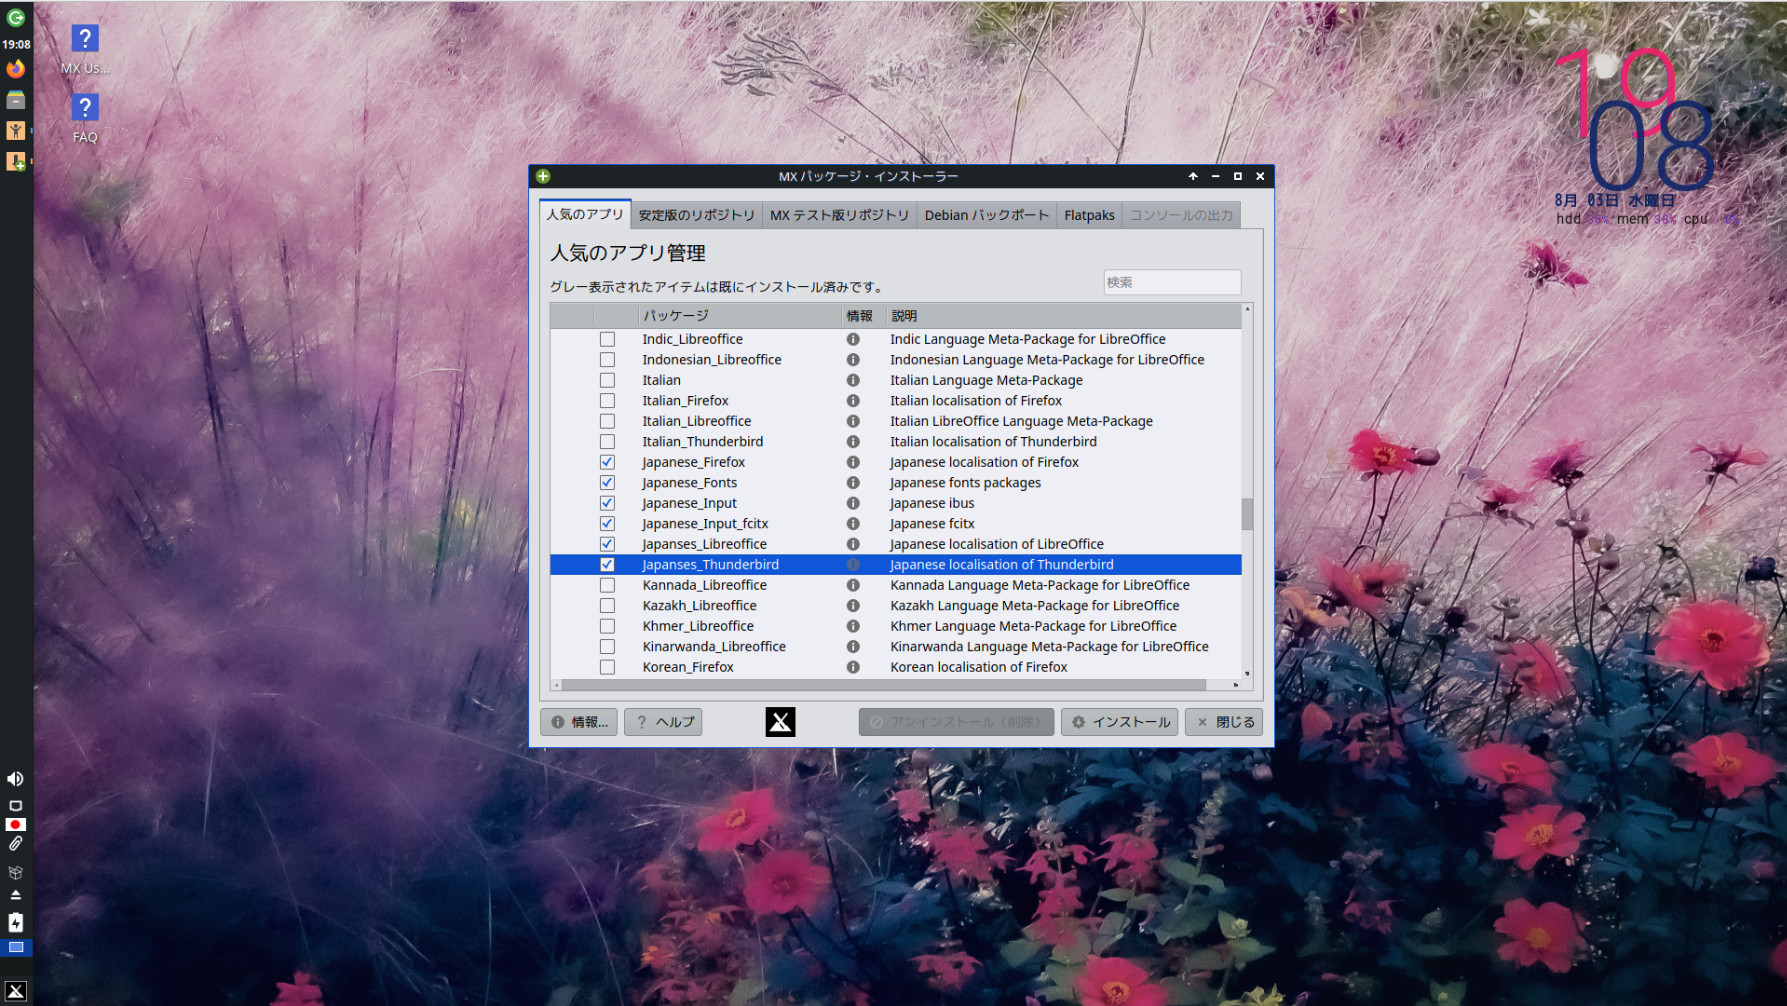
Task: Click the ヘルプ button
Action: click(x=663, y=722)
